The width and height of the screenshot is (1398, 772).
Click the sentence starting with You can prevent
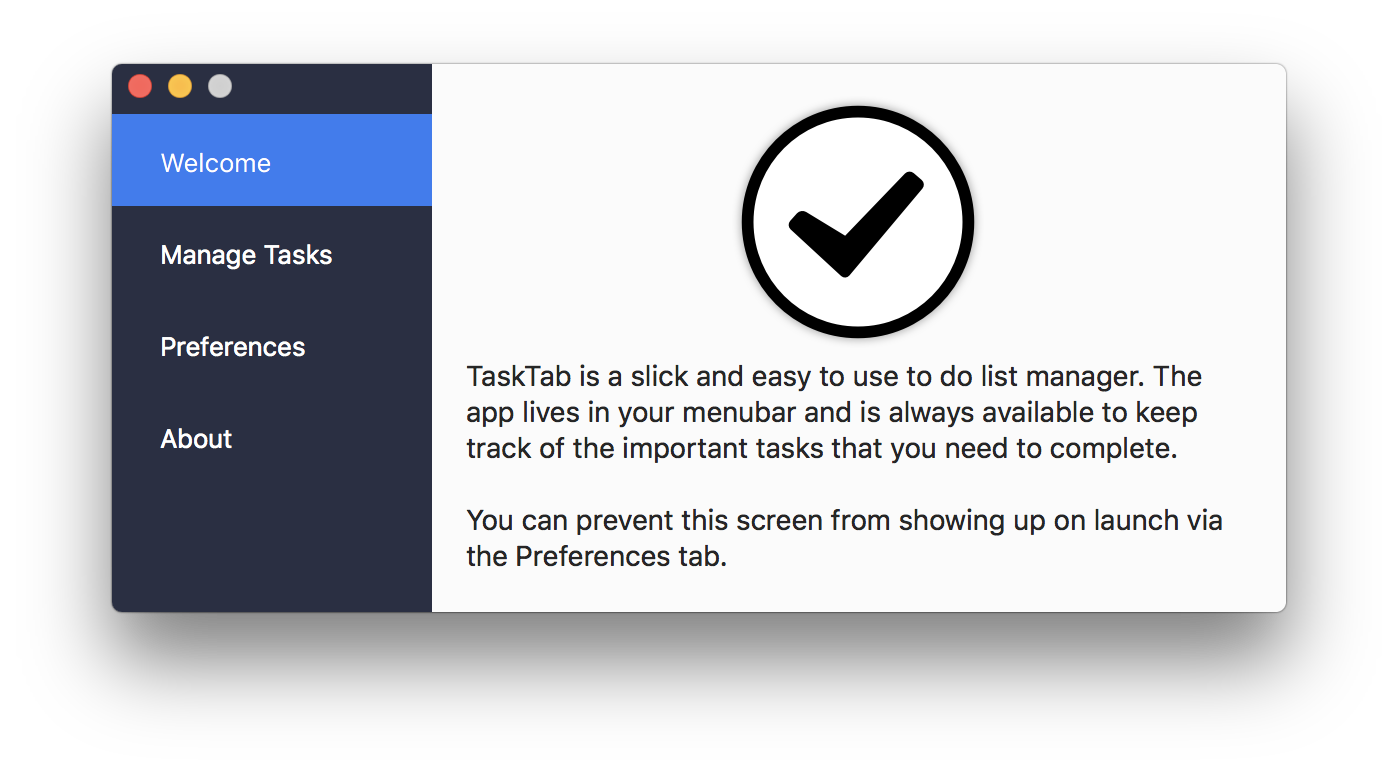845,538
